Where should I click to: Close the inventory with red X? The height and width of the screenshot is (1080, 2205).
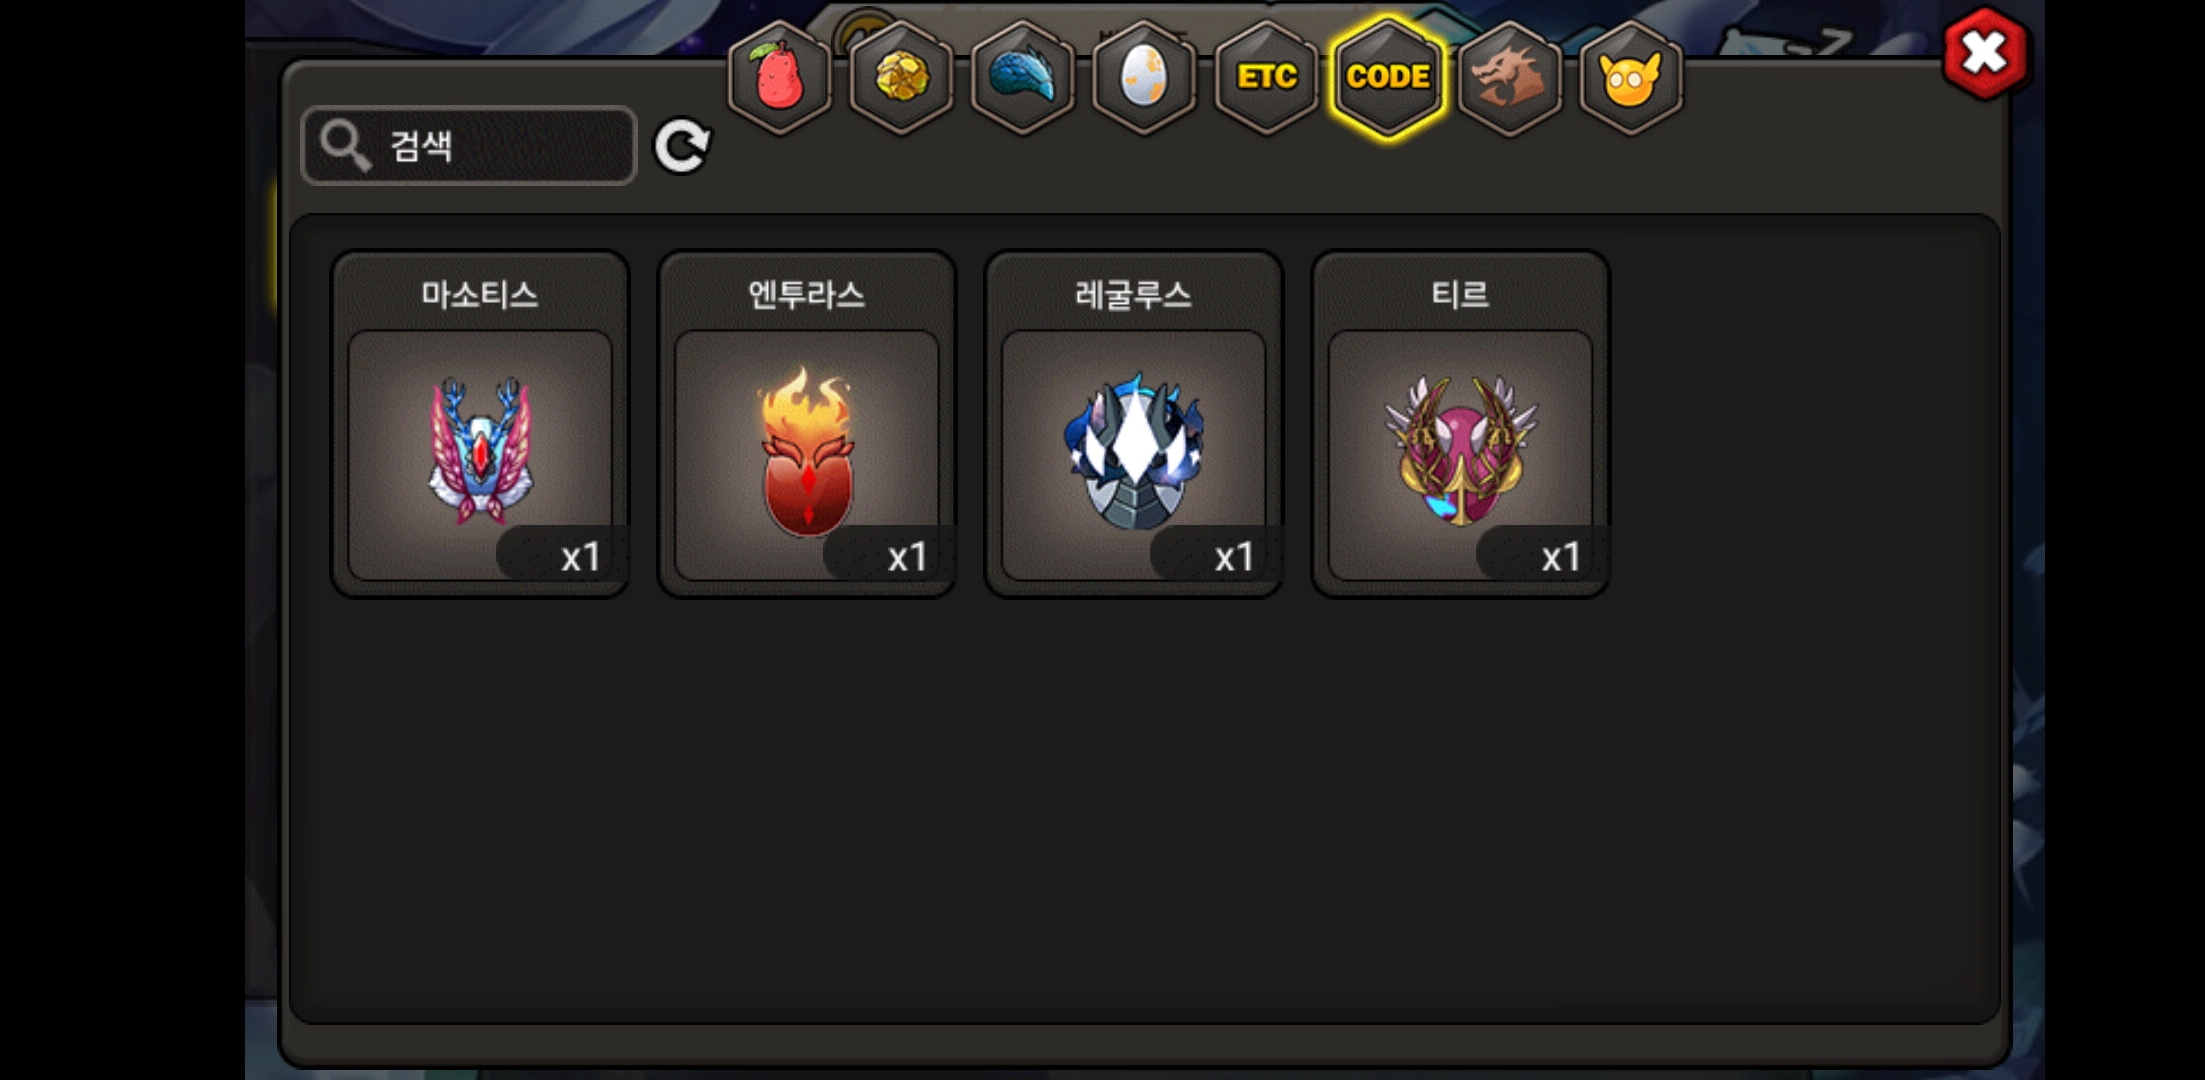coord(1985,53)
